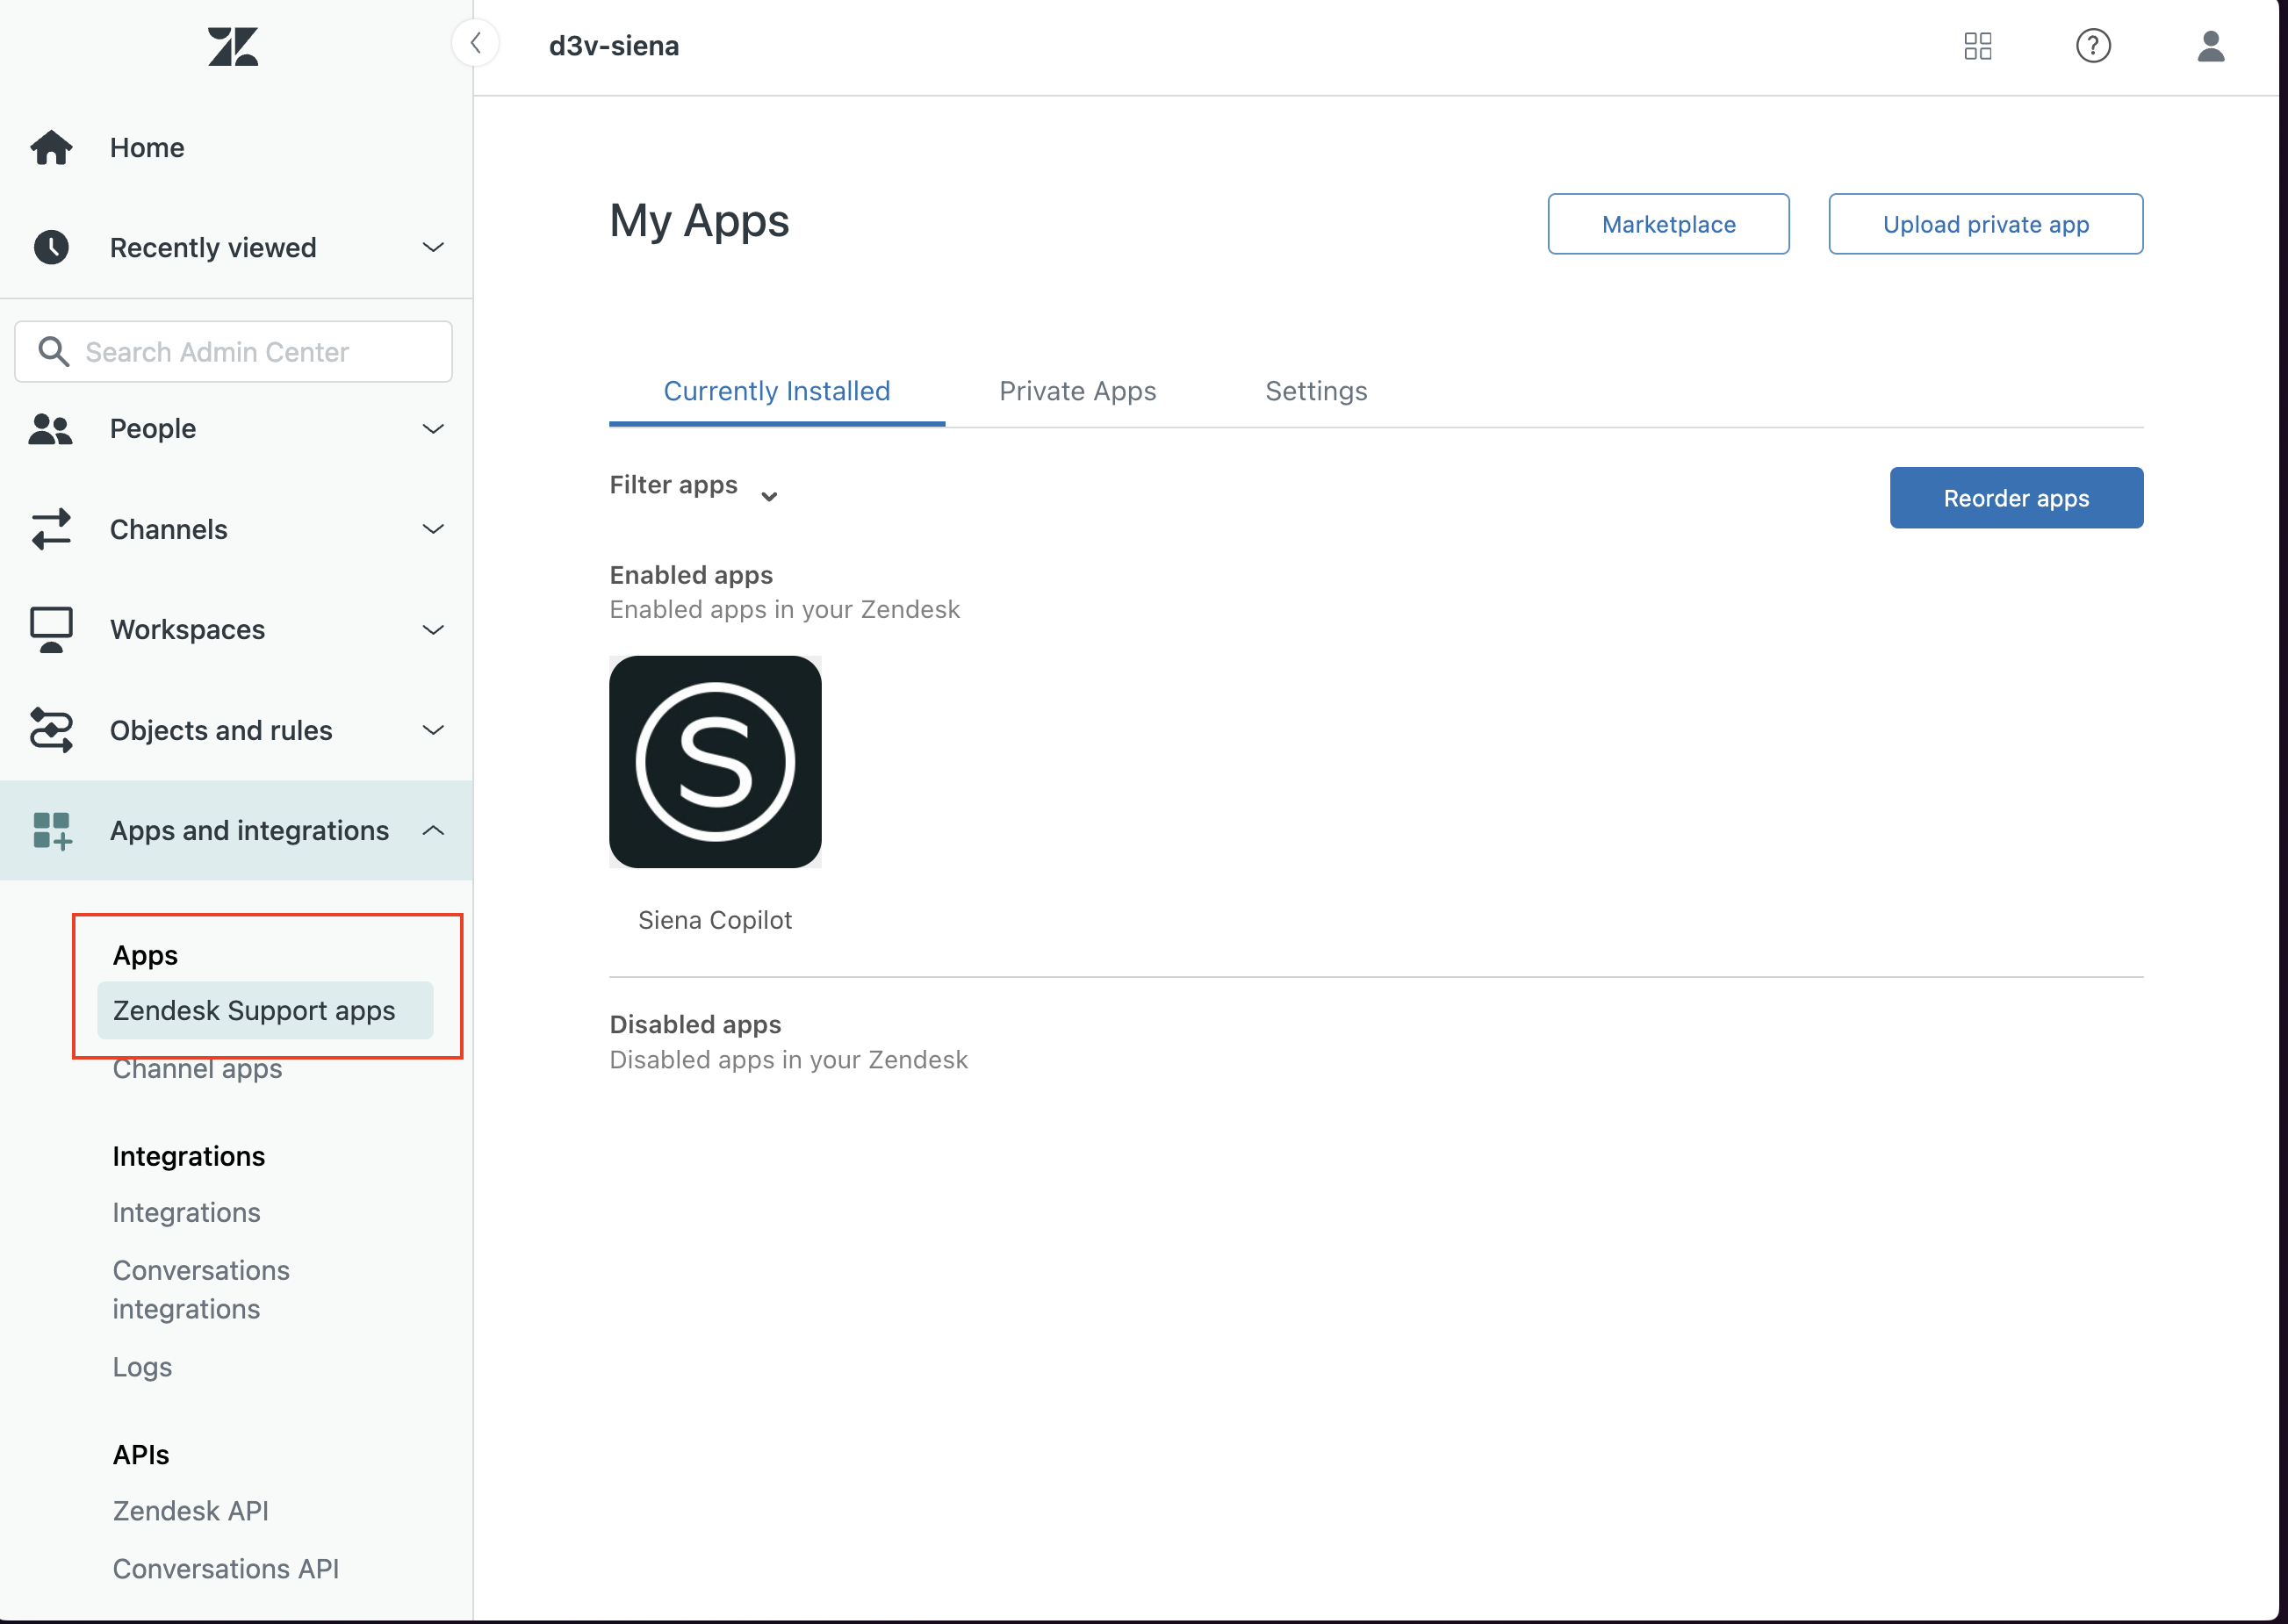The image size is (2288, 1624).
Task: Expand the Recently viewed chevron
Action: coord(433,247)
